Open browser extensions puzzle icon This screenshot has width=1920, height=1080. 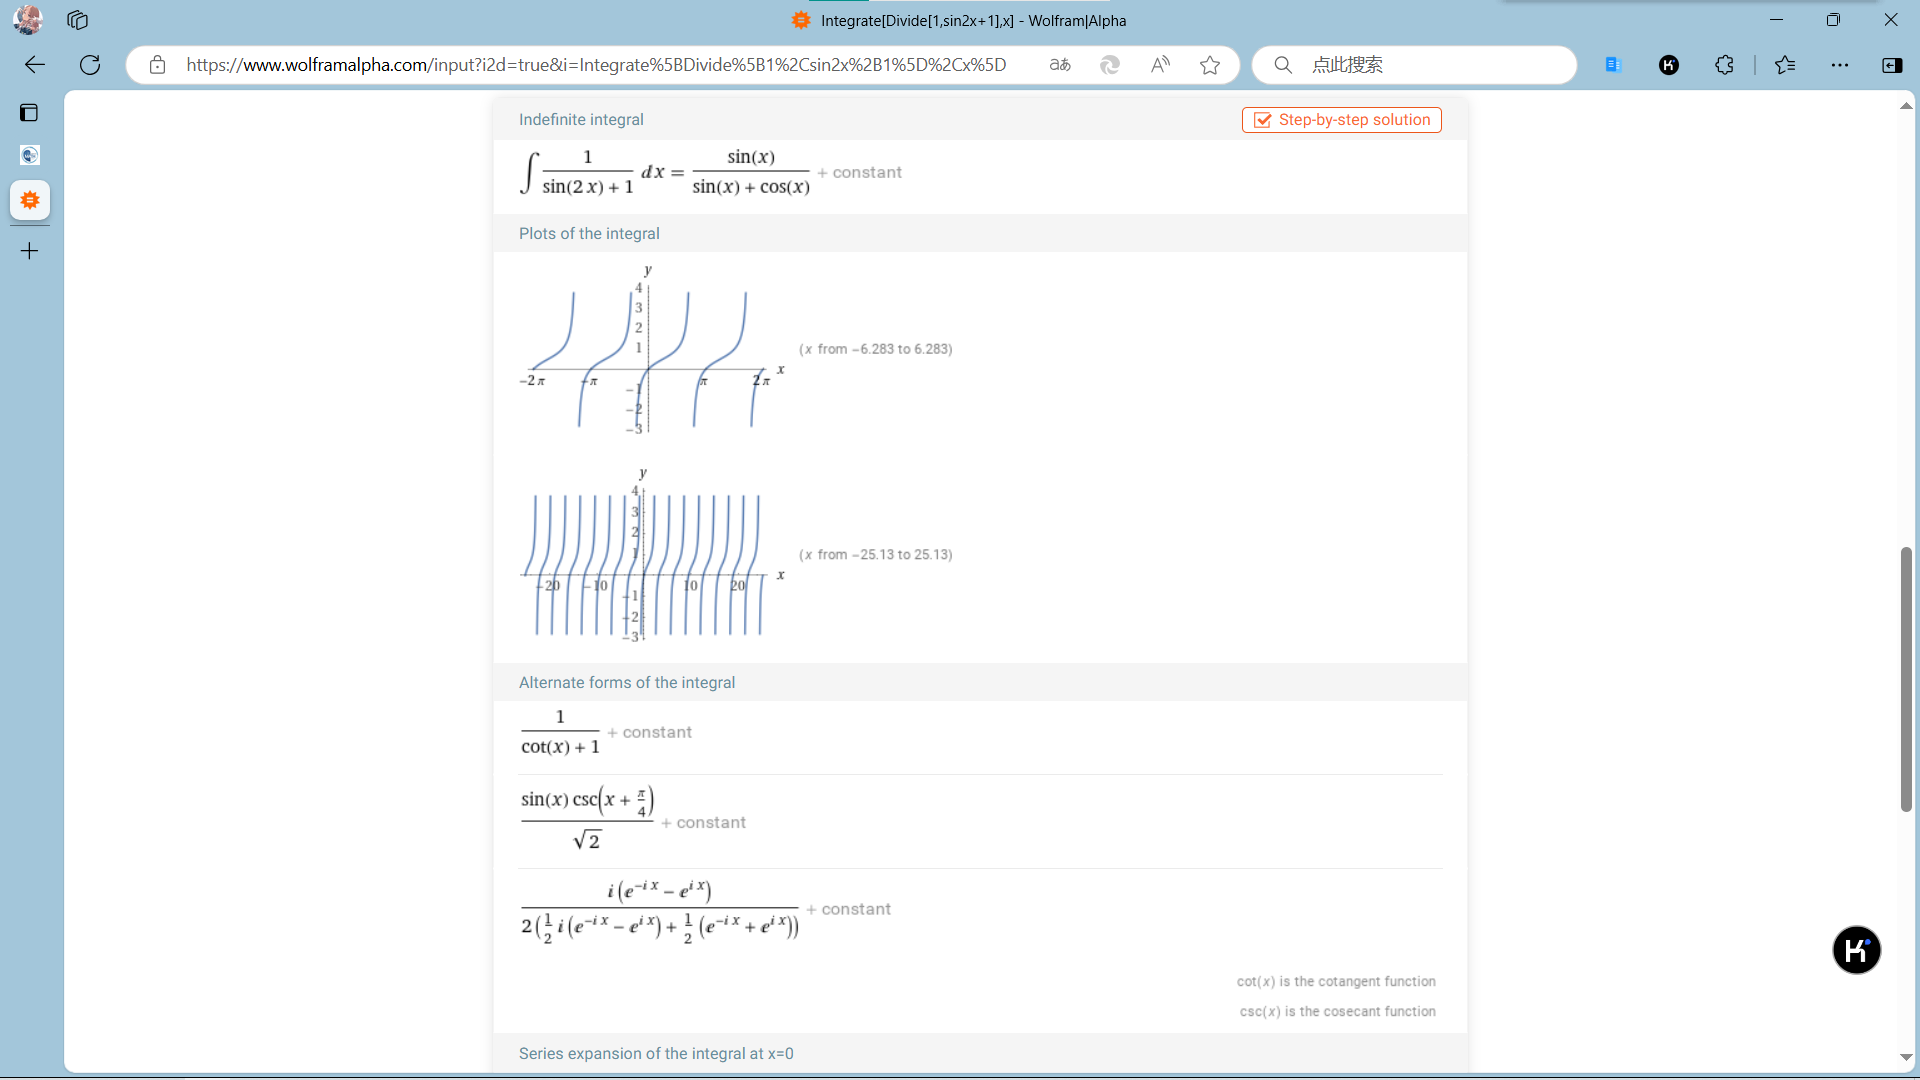point(1724,65)
